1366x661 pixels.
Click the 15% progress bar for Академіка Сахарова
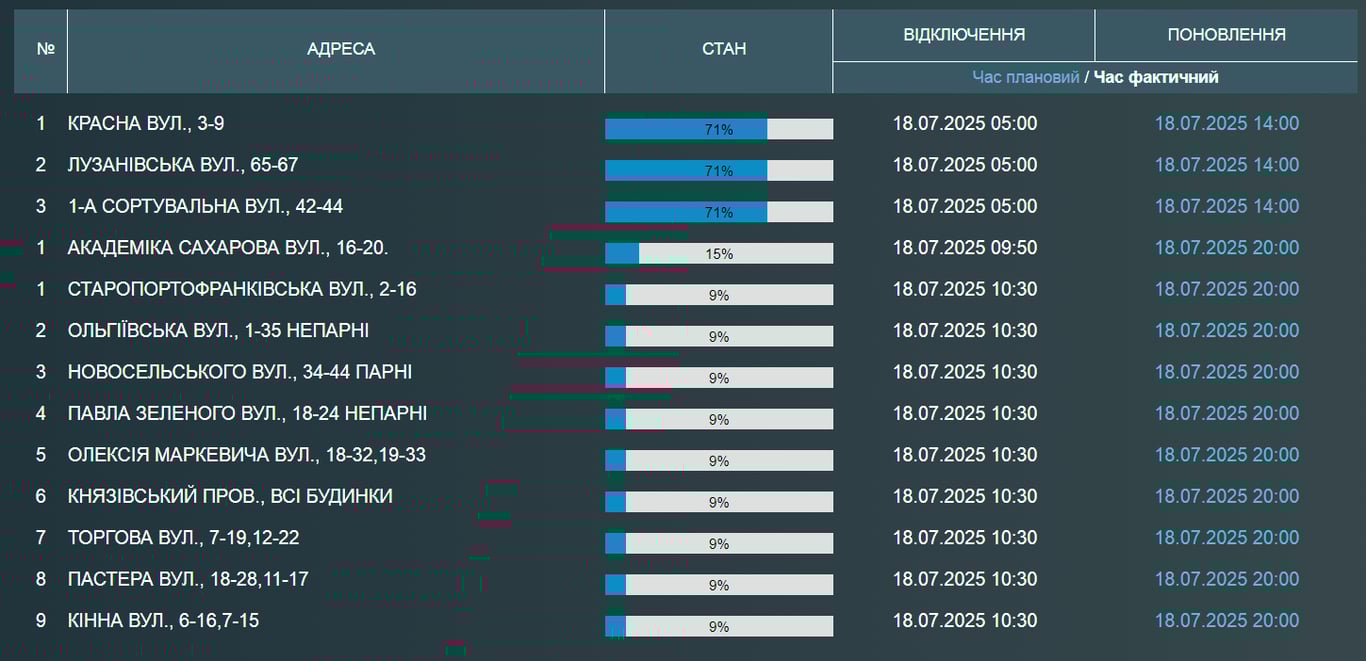tap(718, 254)
